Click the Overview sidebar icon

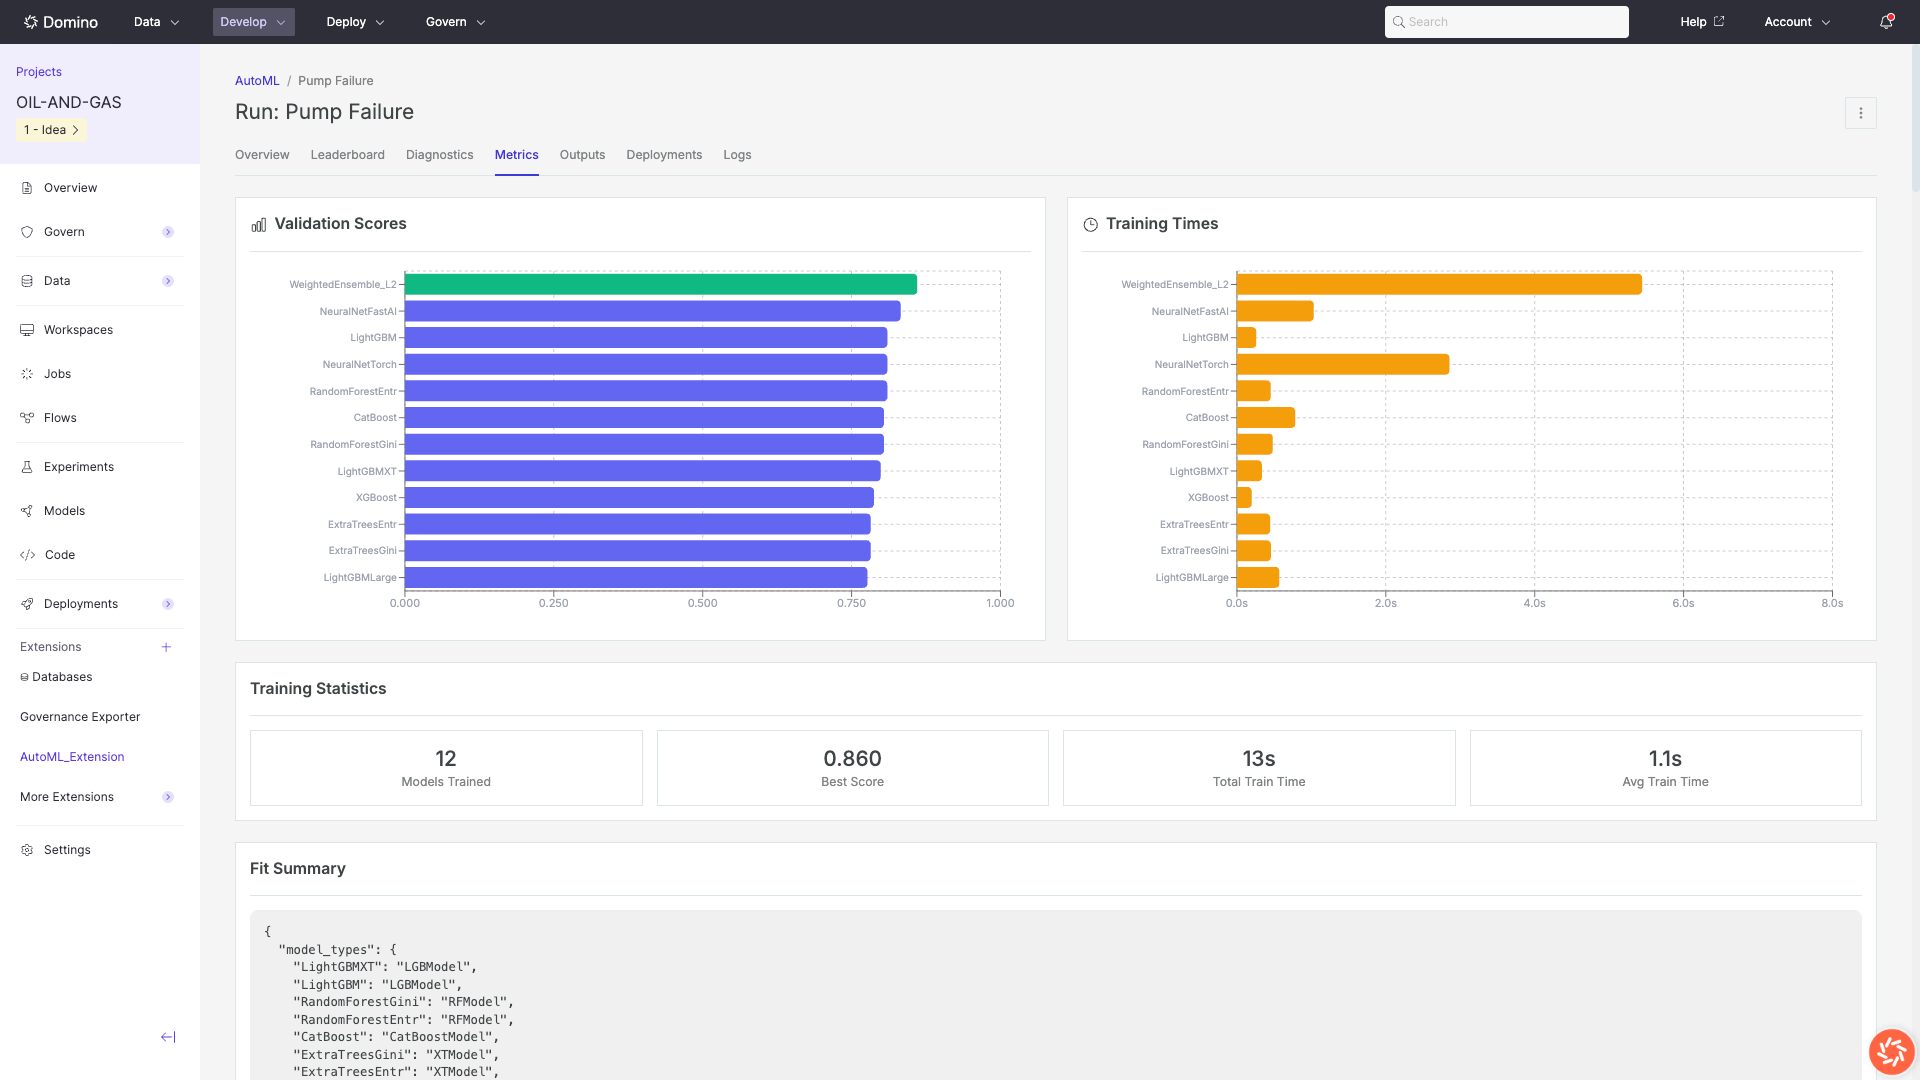[27, 188]
